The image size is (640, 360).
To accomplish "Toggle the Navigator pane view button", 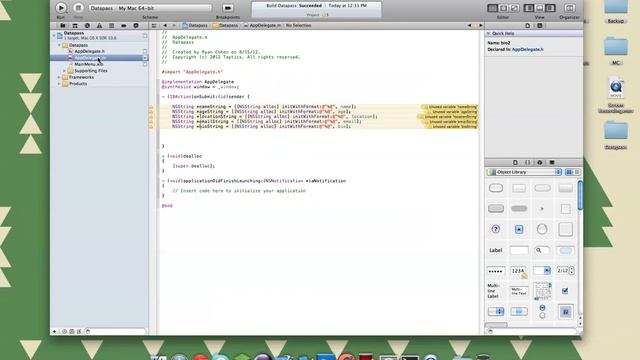I will (x=529, y=8).
